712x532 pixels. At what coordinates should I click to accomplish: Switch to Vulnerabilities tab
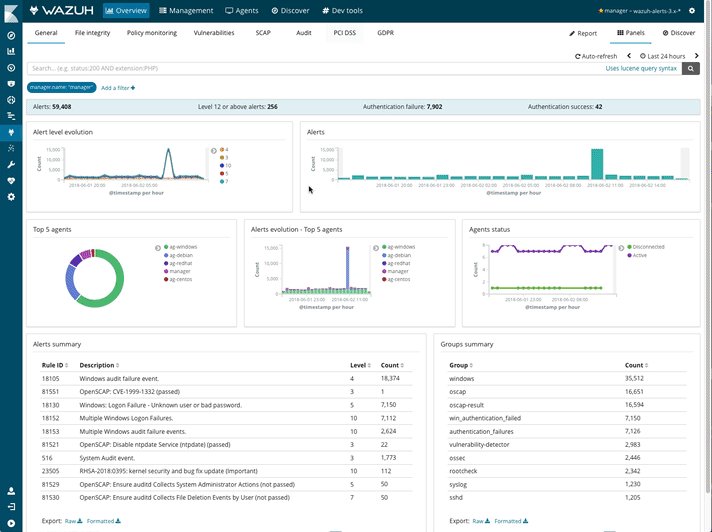(213, 33)
